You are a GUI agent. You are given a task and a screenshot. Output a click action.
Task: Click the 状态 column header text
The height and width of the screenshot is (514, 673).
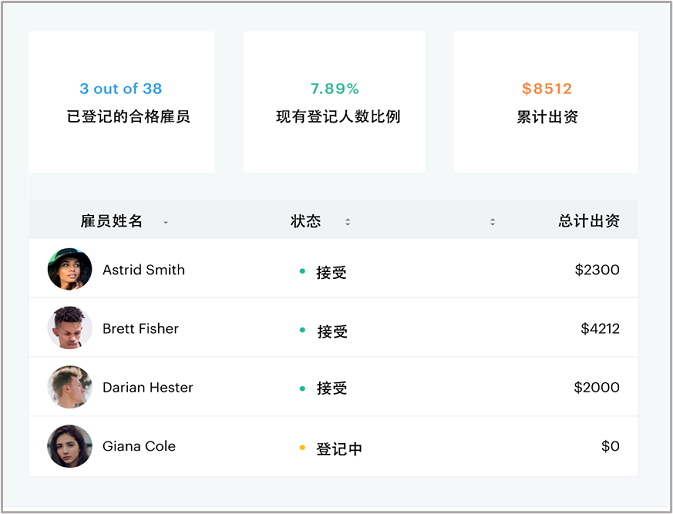click(306, 221)
